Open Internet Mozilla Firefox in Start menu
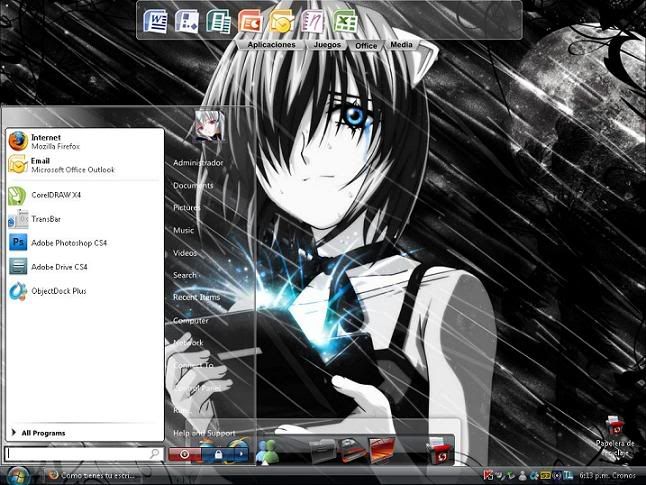The width and height of the screenshot is (646, 485). click(84, 141)
